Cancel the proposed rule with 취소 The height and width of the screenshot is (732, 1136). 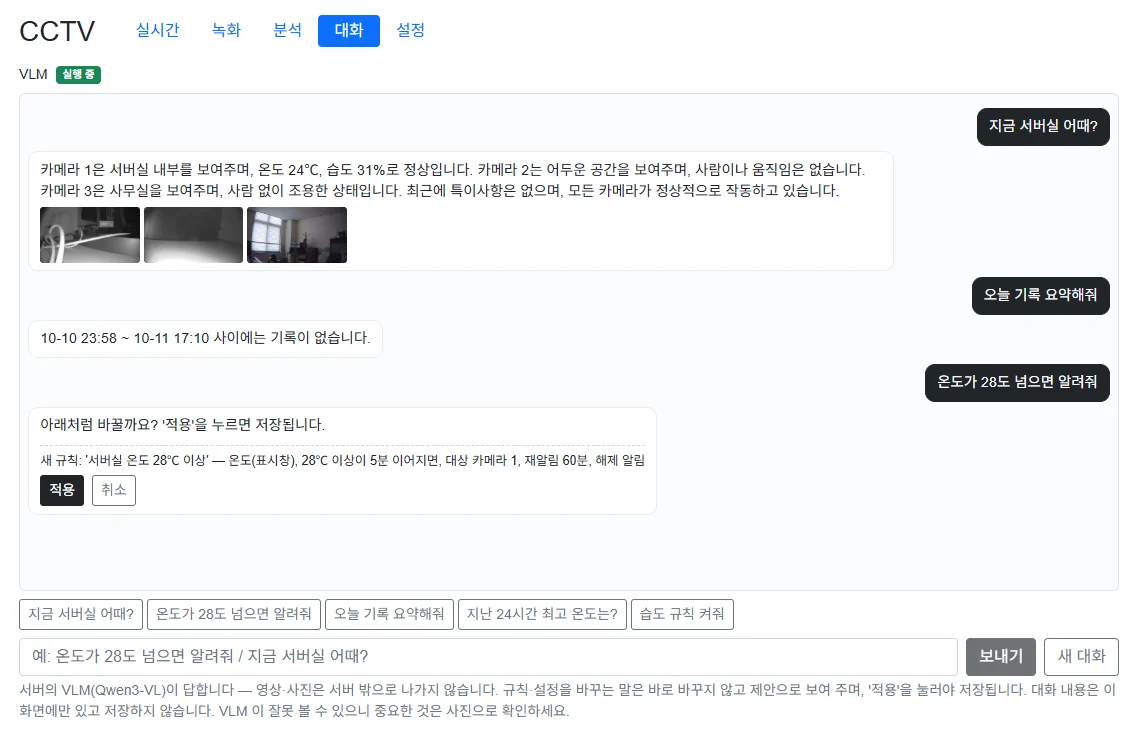tap(114, 490)
